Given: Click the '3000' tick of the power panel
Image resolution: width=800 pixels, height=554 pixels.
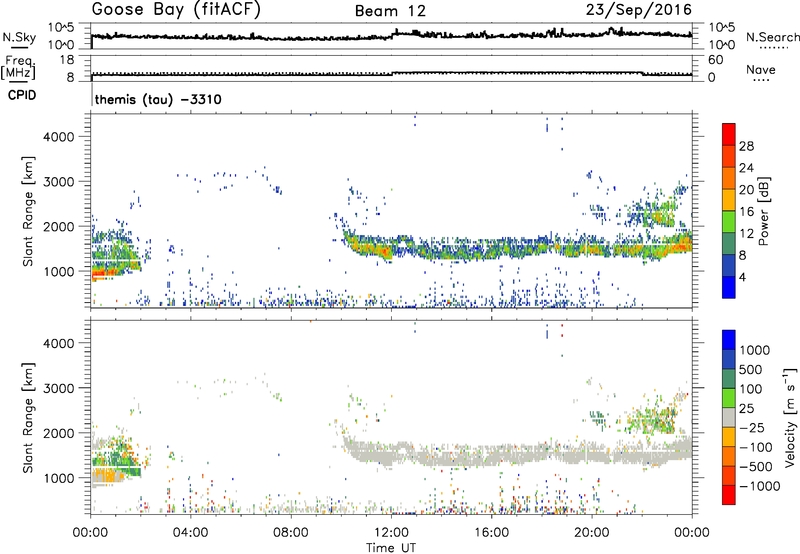Looking at the screenshot, I should click(58, 182).
